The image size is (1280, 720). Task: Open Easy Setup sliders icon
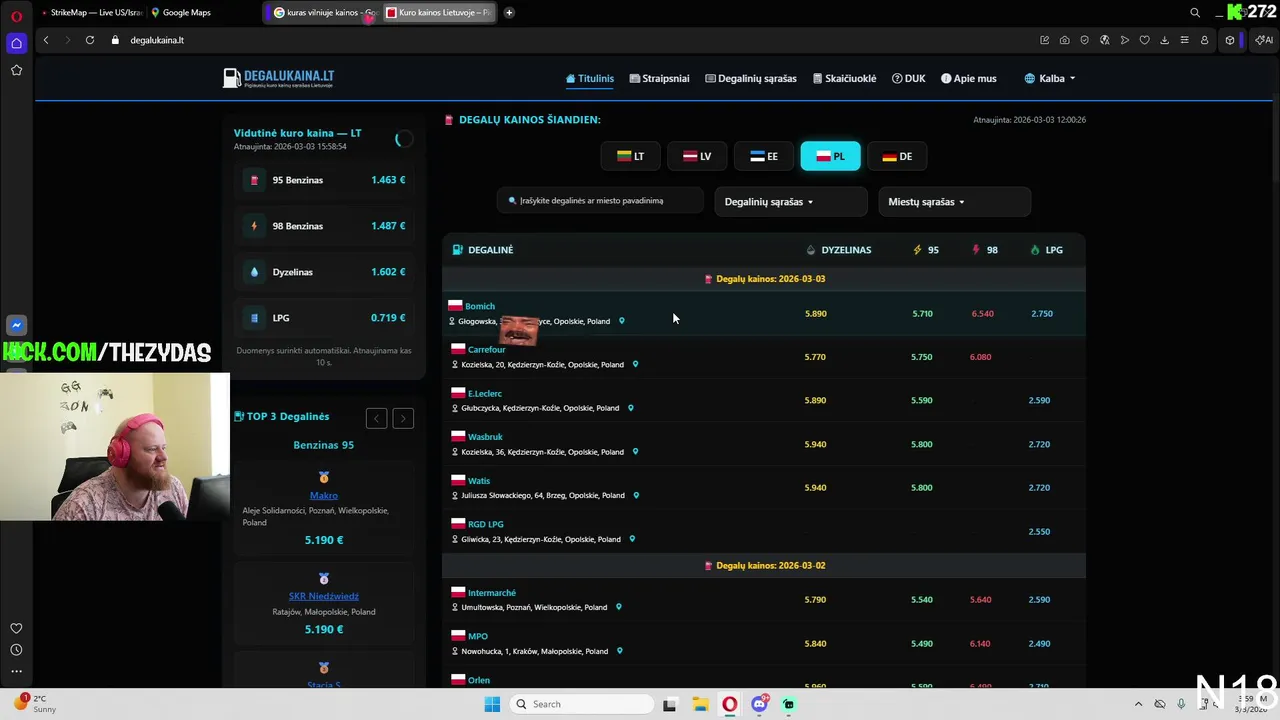point(1184,40)
